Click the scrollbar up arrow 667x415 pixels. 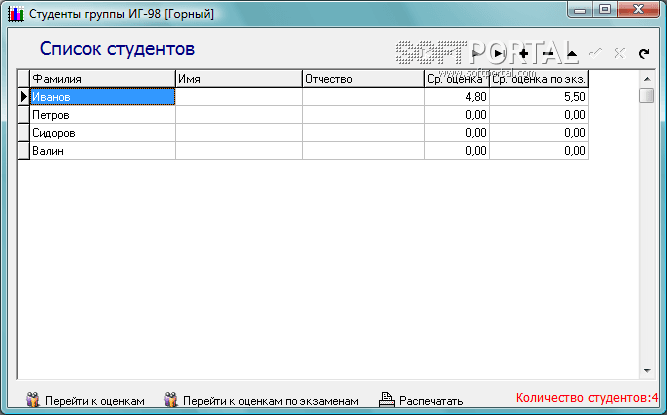[x=647, y=79]
